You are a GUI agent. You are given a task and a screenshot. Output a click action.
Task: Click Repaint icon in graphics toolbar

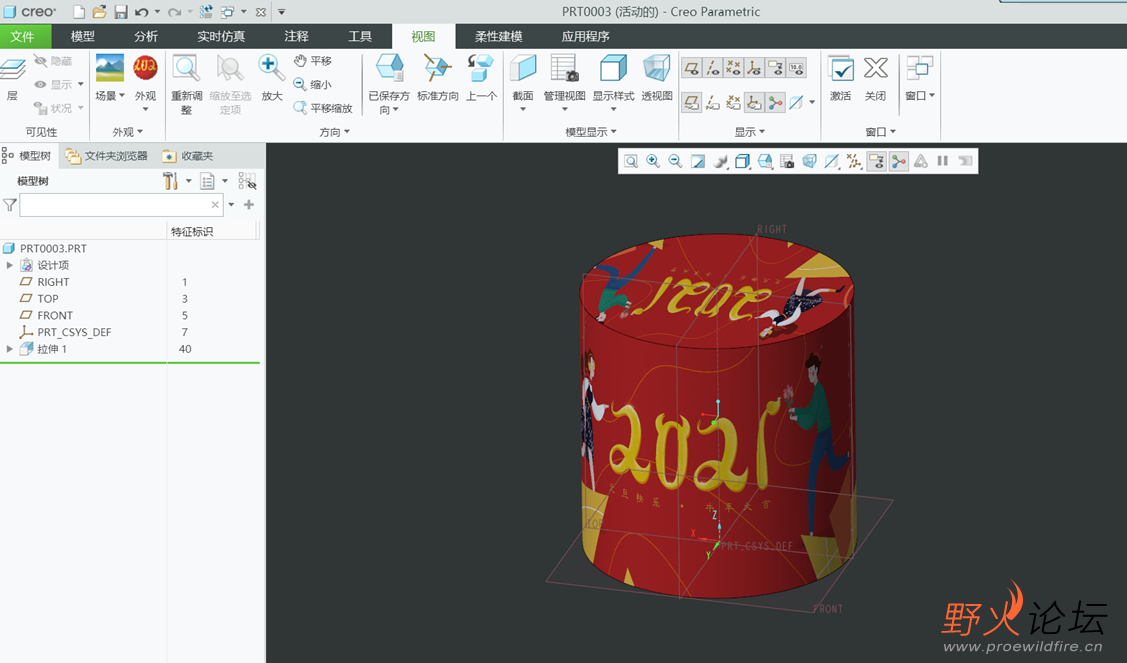(697, 161)
